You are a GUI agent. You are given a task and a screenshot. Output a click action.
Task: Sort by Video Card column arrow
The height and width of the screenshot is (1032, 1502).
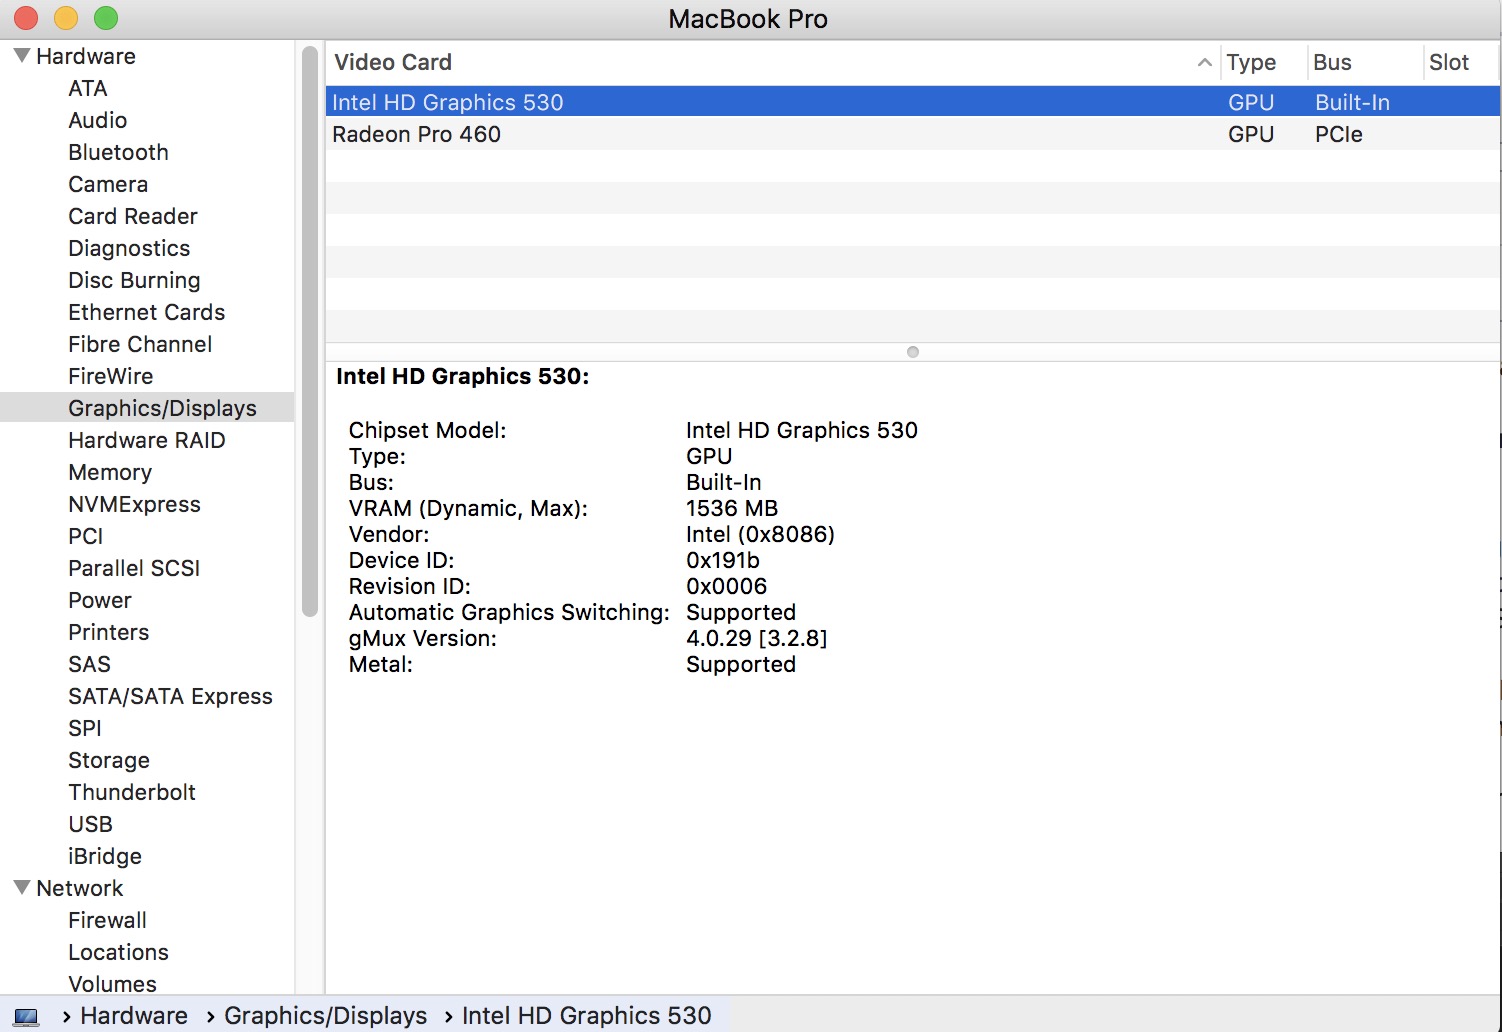click(x=1204, y=62)
